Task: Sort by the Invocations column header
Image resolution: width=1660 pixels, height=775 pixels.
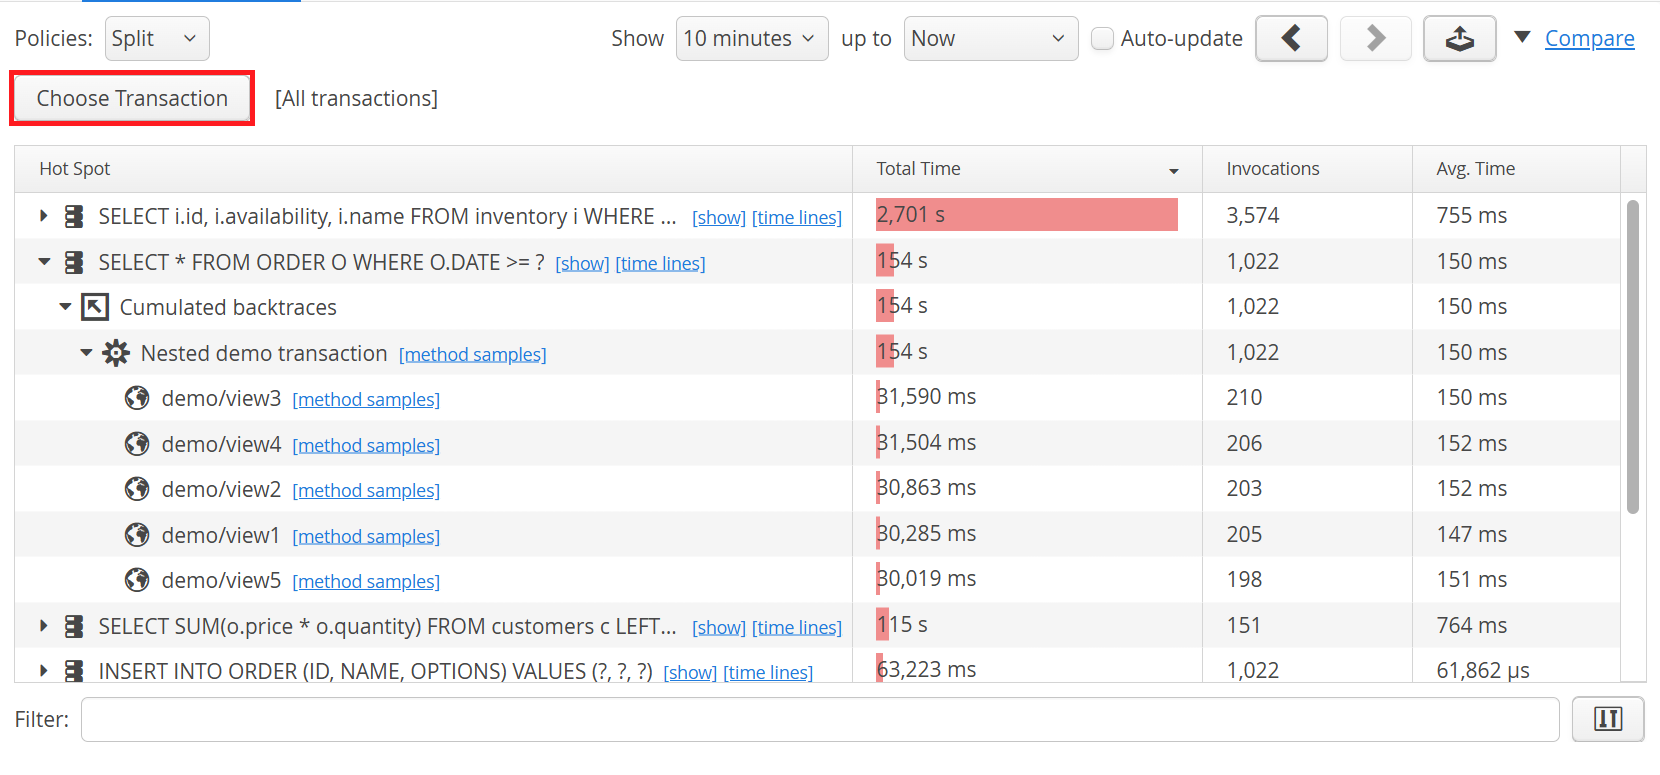Action: point(1272,169)
